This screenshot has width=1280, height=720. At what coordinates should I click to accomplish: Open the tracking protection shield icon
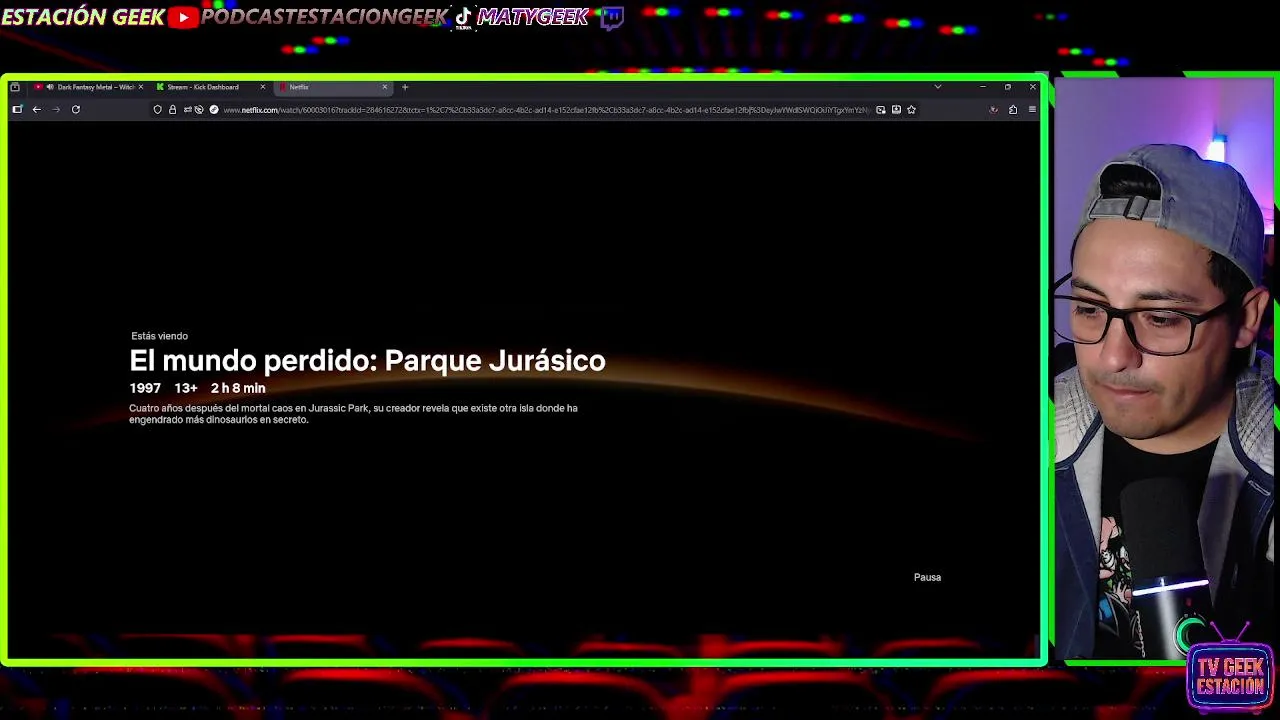coord(158,109)
